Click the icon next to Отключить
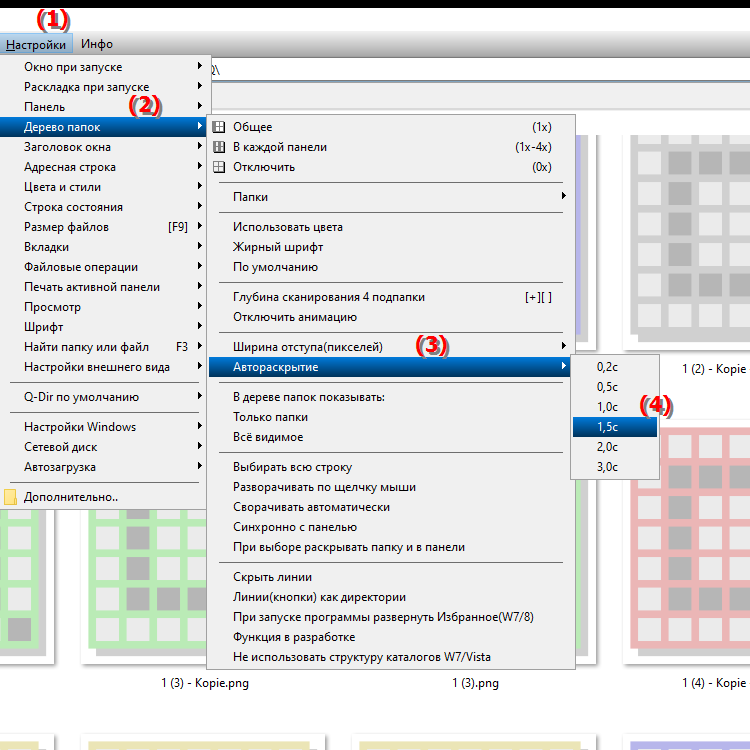 [219, 167]
